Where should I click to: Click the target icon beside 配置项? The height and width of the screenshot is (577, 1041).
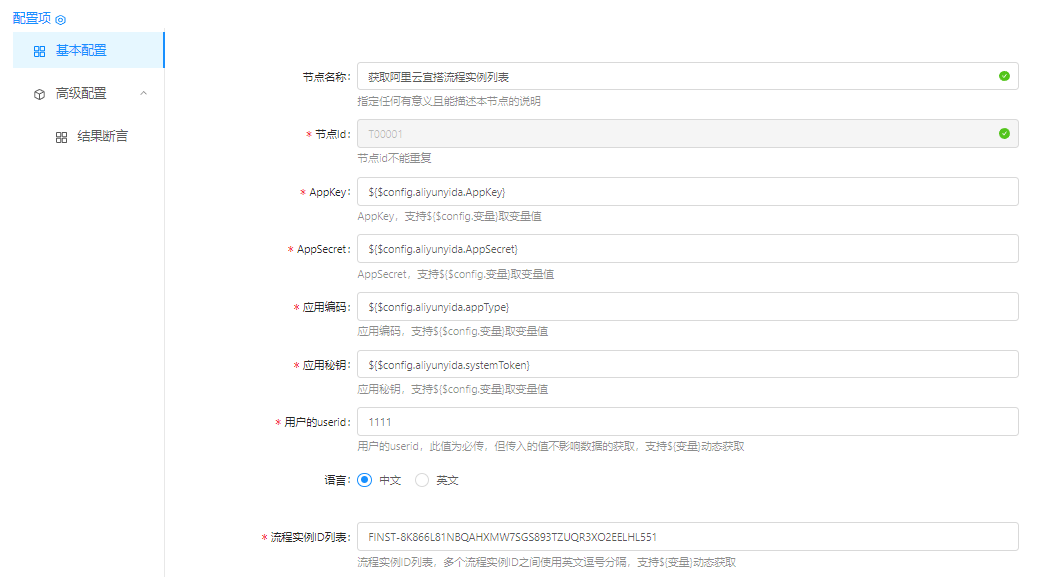coord(61,20)
